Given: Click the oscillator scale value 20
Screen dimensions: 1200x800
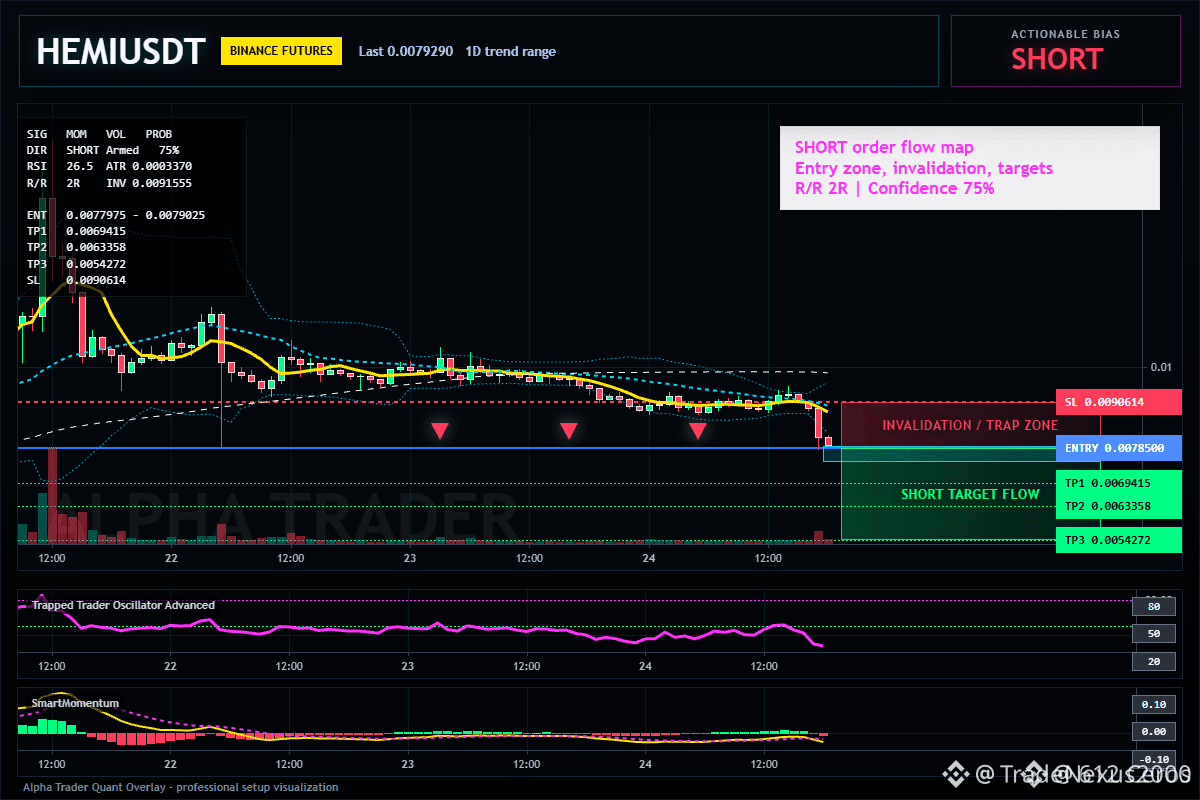Looking at the screenshot, I should tap(1153, 662).
